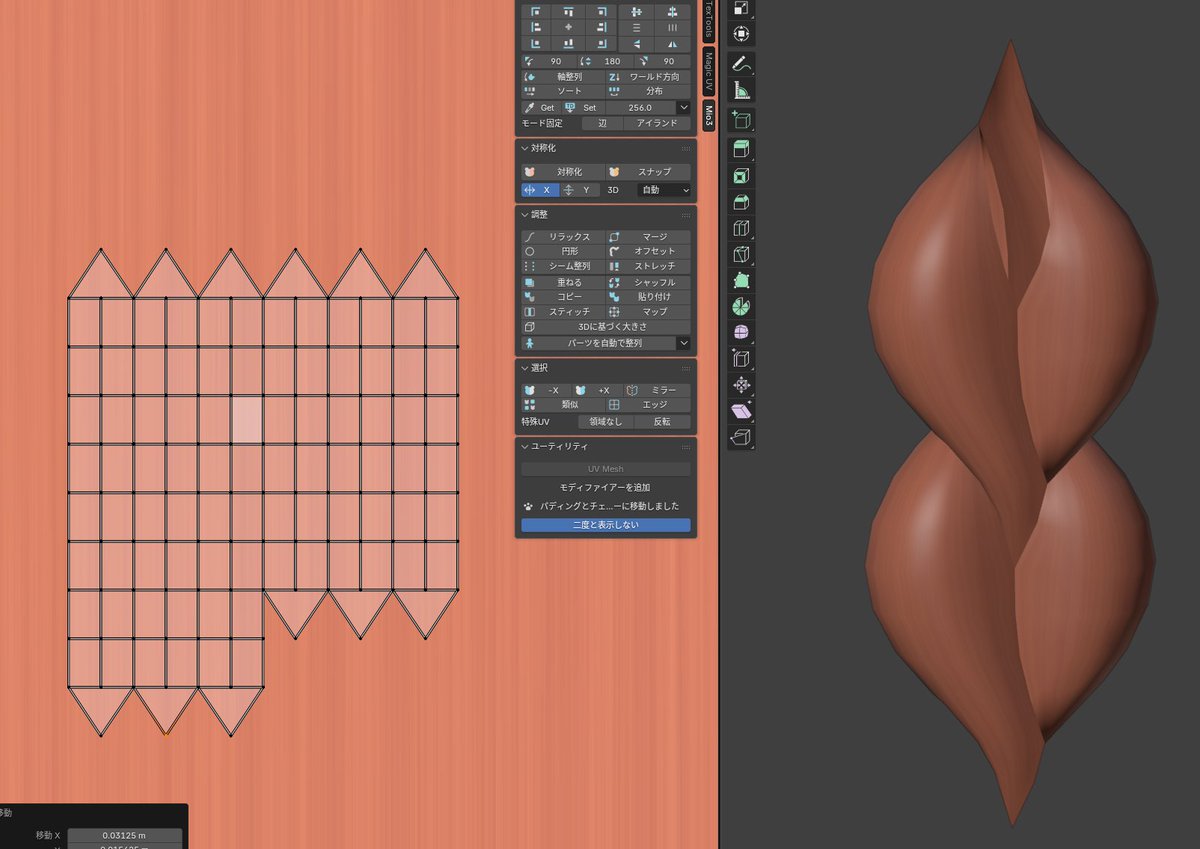Click the ソート button
1200x849 pixels.
tap(562, 91)
